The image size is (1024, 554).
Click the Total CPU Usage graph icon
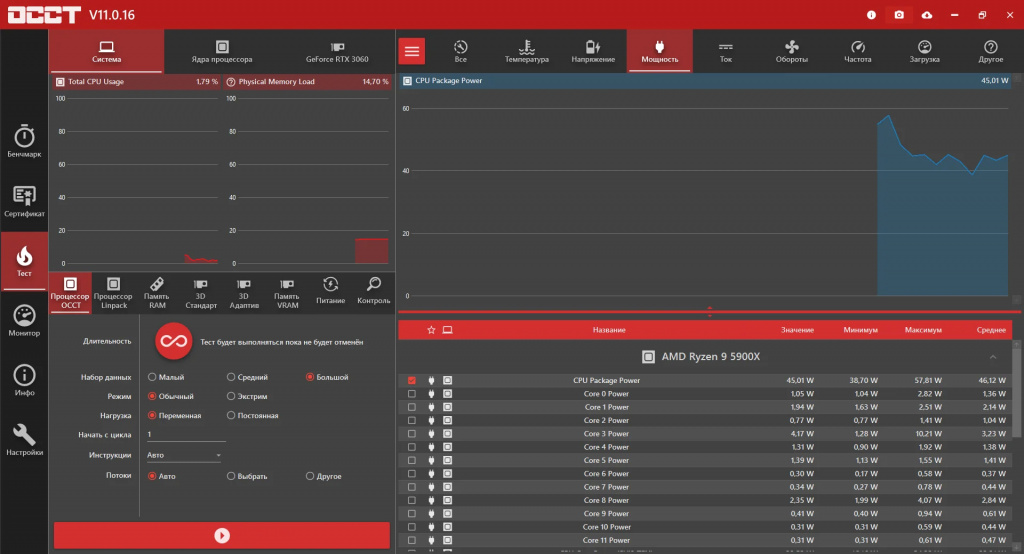[x=60, y=82]
